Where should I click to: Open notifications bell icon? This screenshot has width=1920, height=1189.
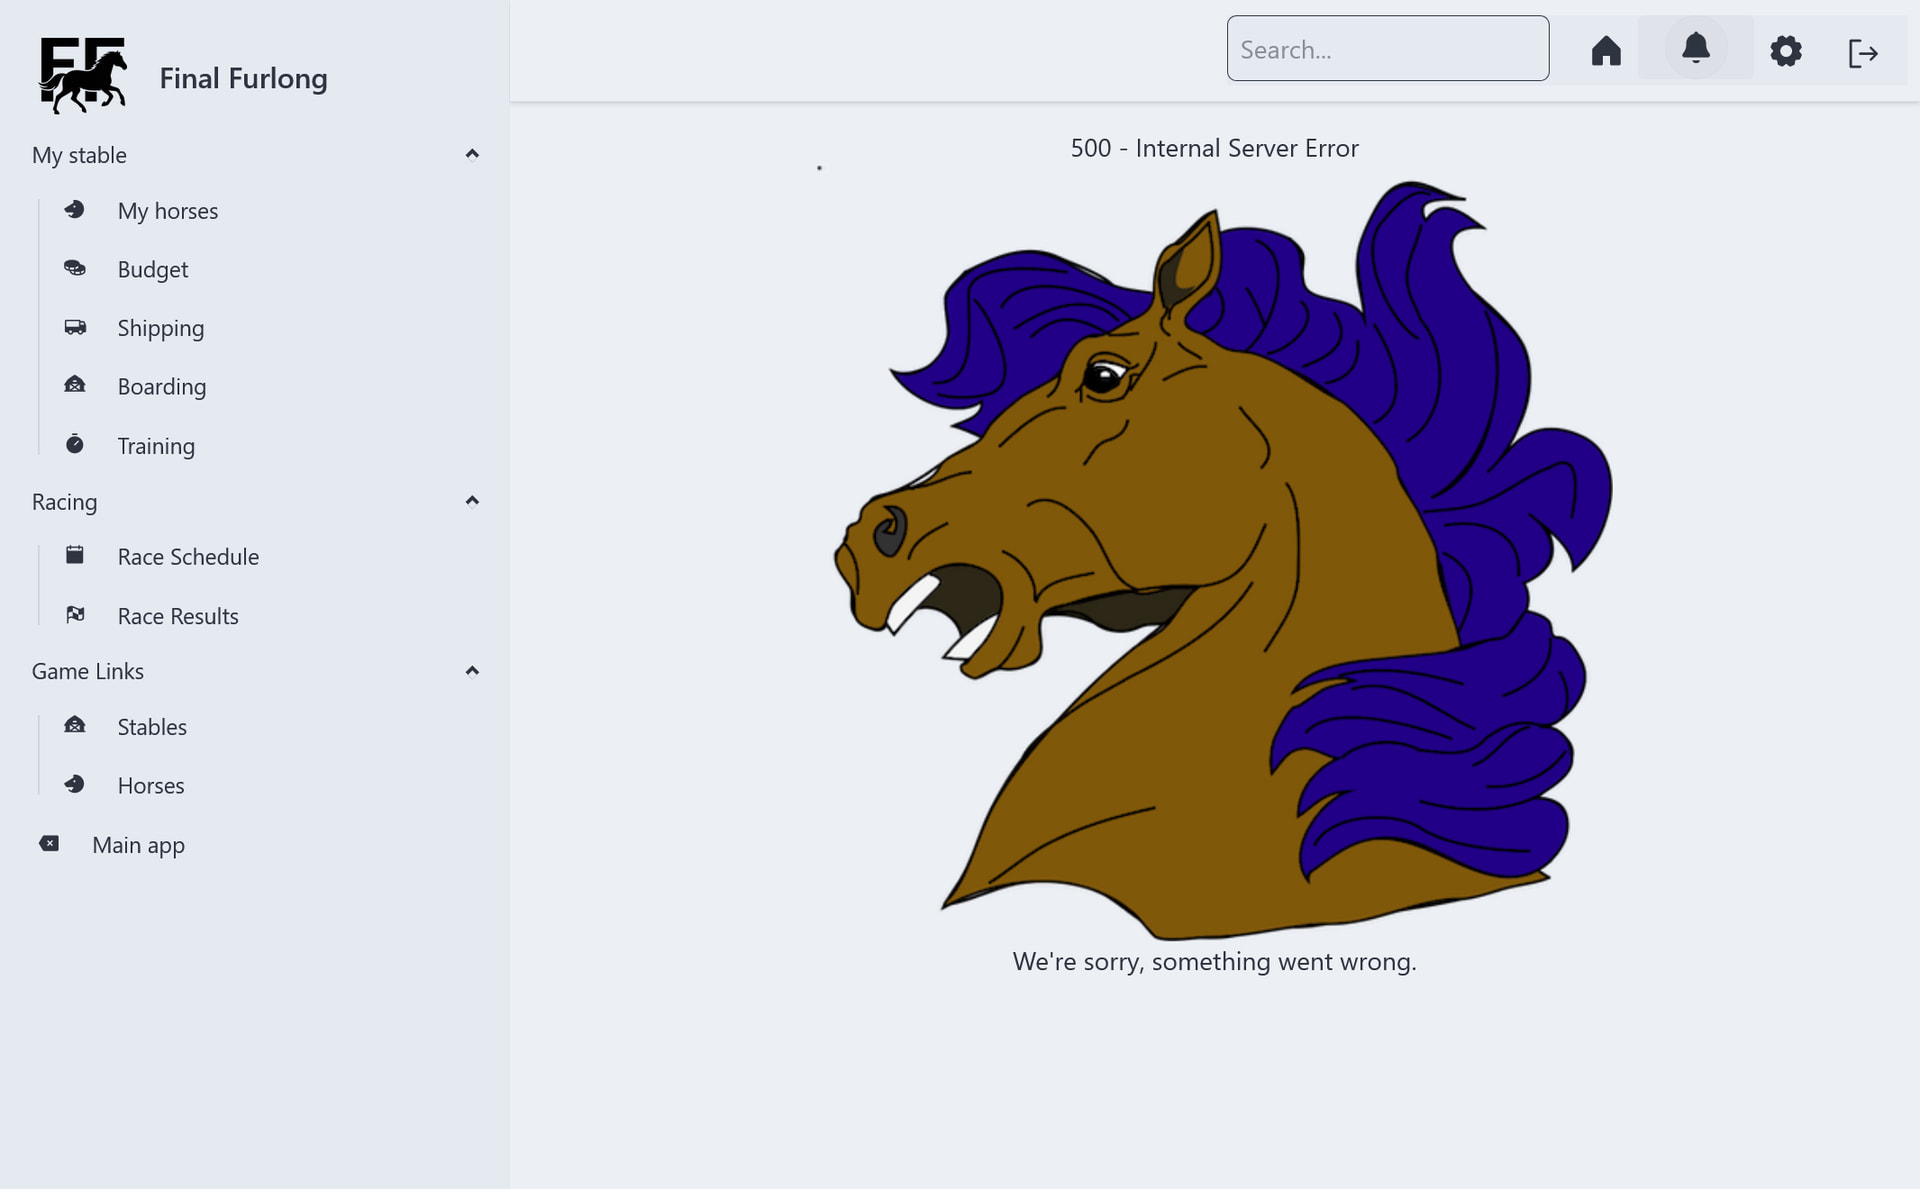1695,48
